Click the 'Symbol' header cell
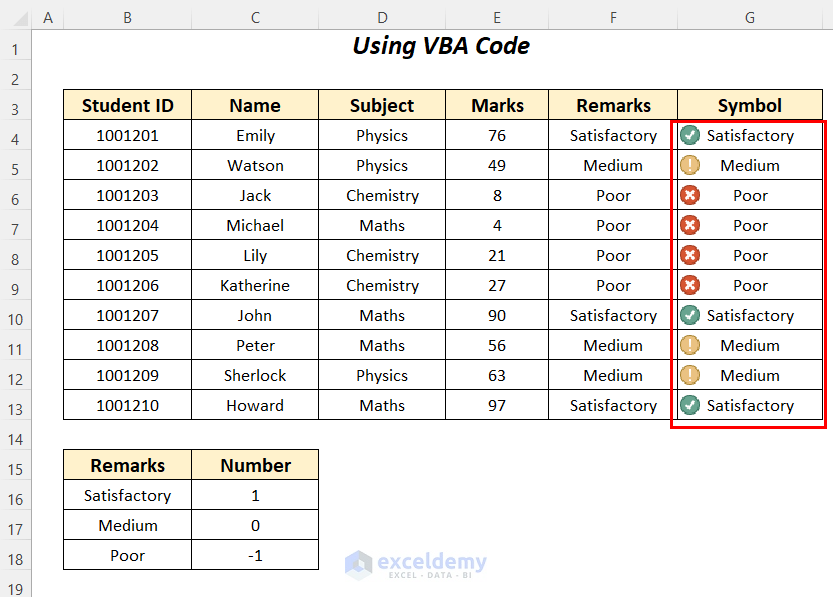833x597 pixels. 750,105
